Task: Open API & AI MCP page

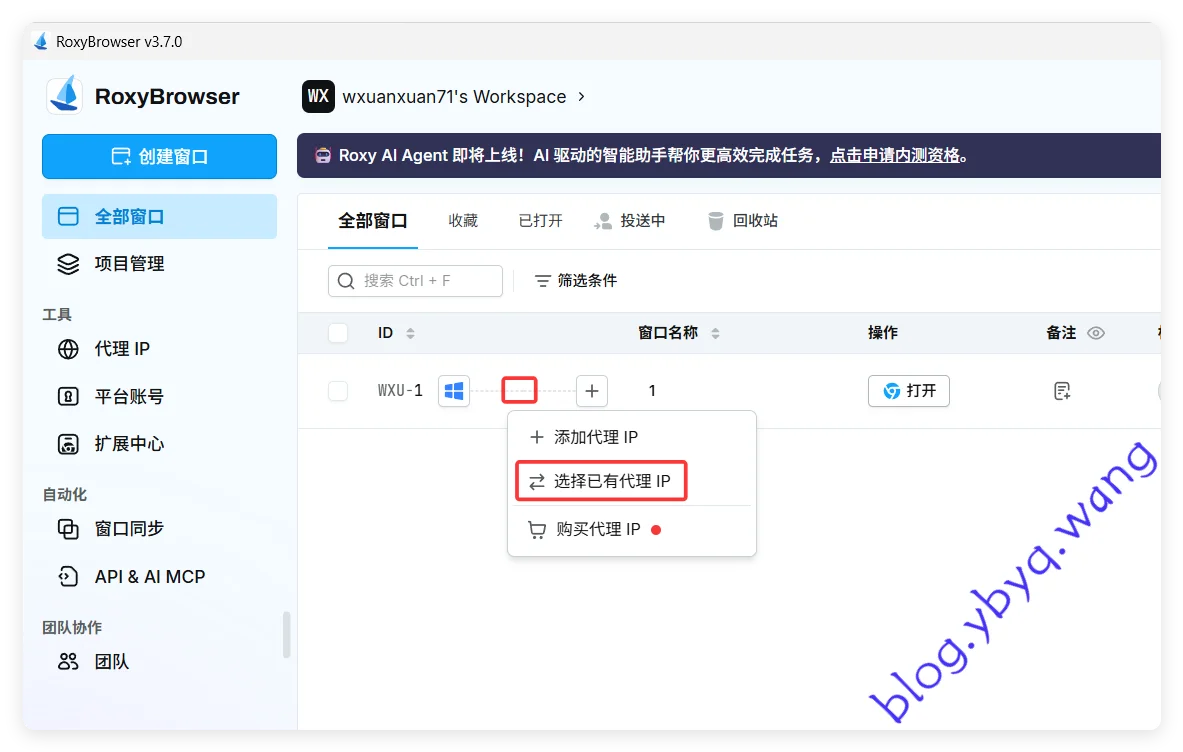Action: tap(149, 577)
